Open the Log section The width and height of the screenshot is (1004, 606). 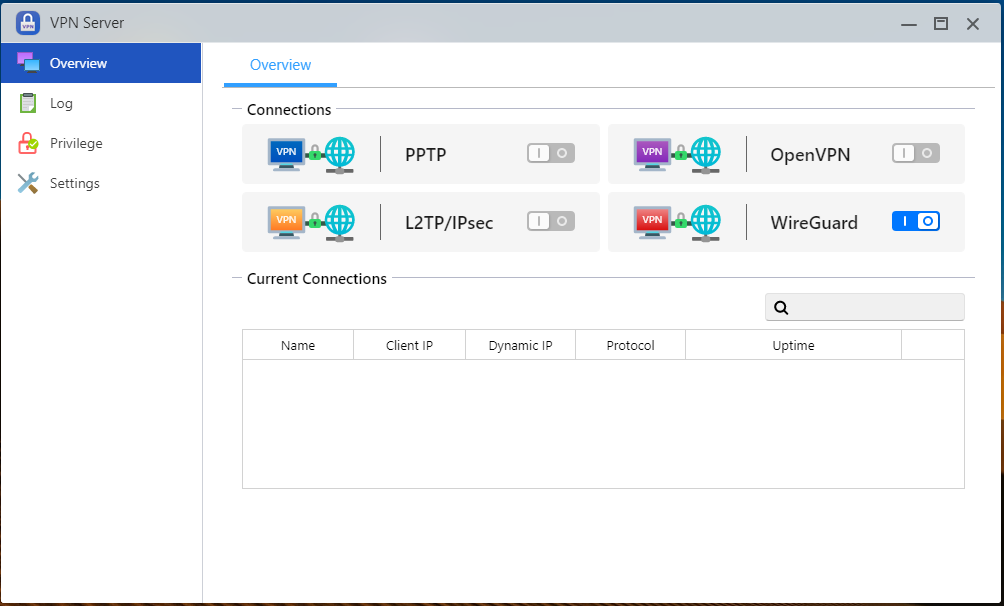tap(101, 103)
